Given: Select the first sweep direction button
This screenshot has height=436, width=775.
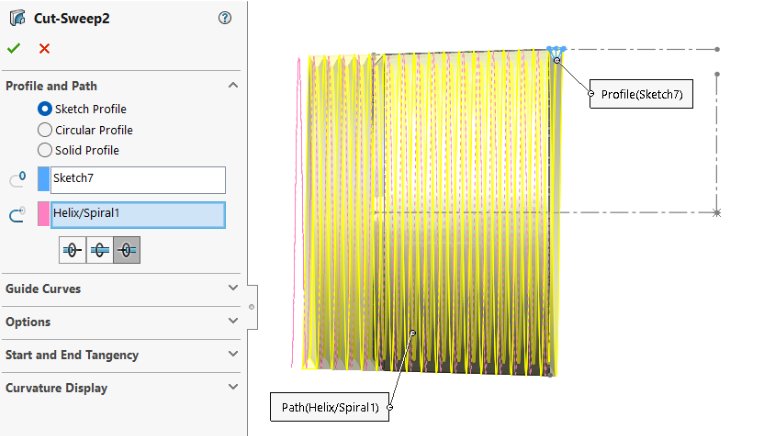Looking at the screenshot, I should (72, 250).
